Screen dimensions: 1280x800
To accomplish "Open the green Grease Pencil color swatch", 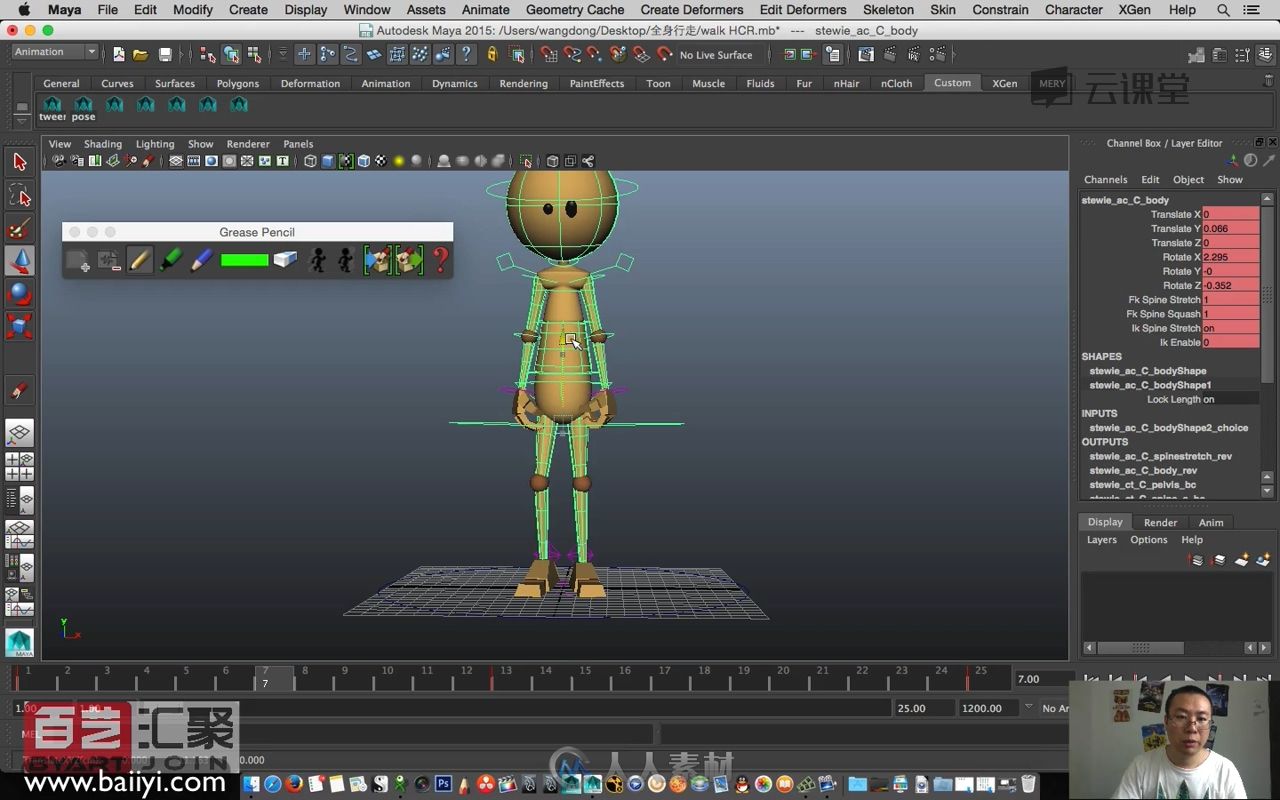I will pos(244,261).
